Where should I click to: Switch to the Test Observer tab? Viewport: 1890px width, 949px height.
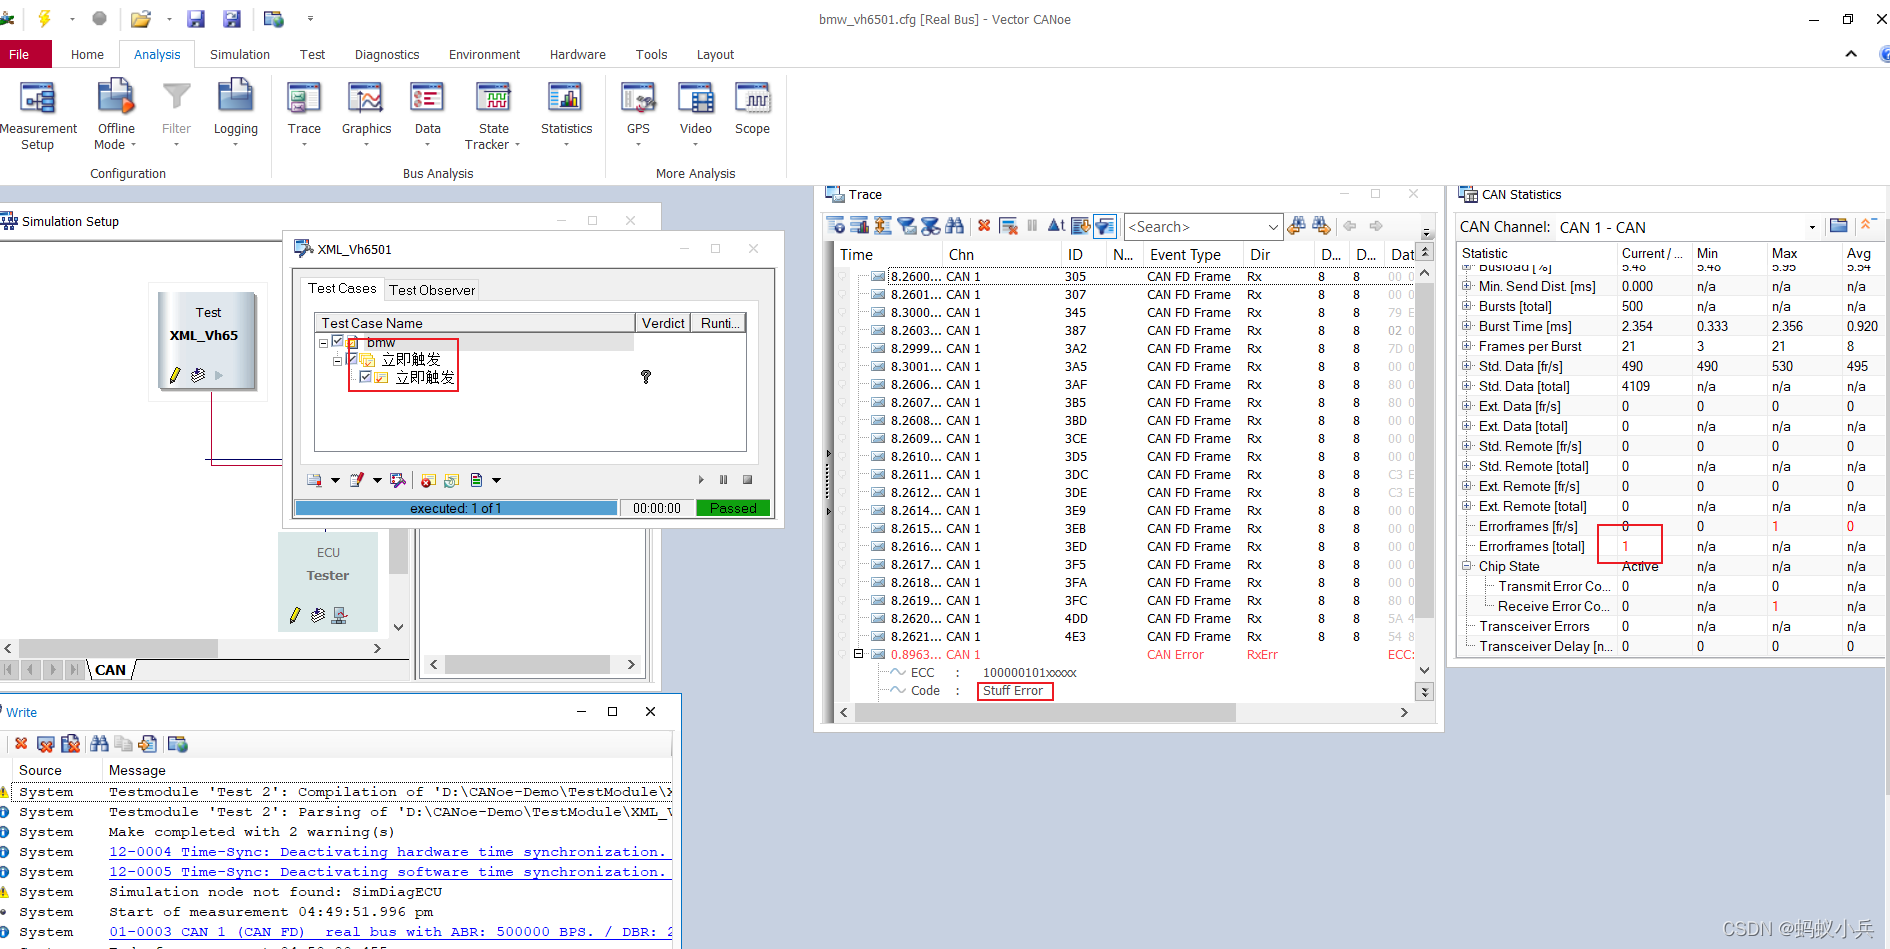[x=432, y=290]
